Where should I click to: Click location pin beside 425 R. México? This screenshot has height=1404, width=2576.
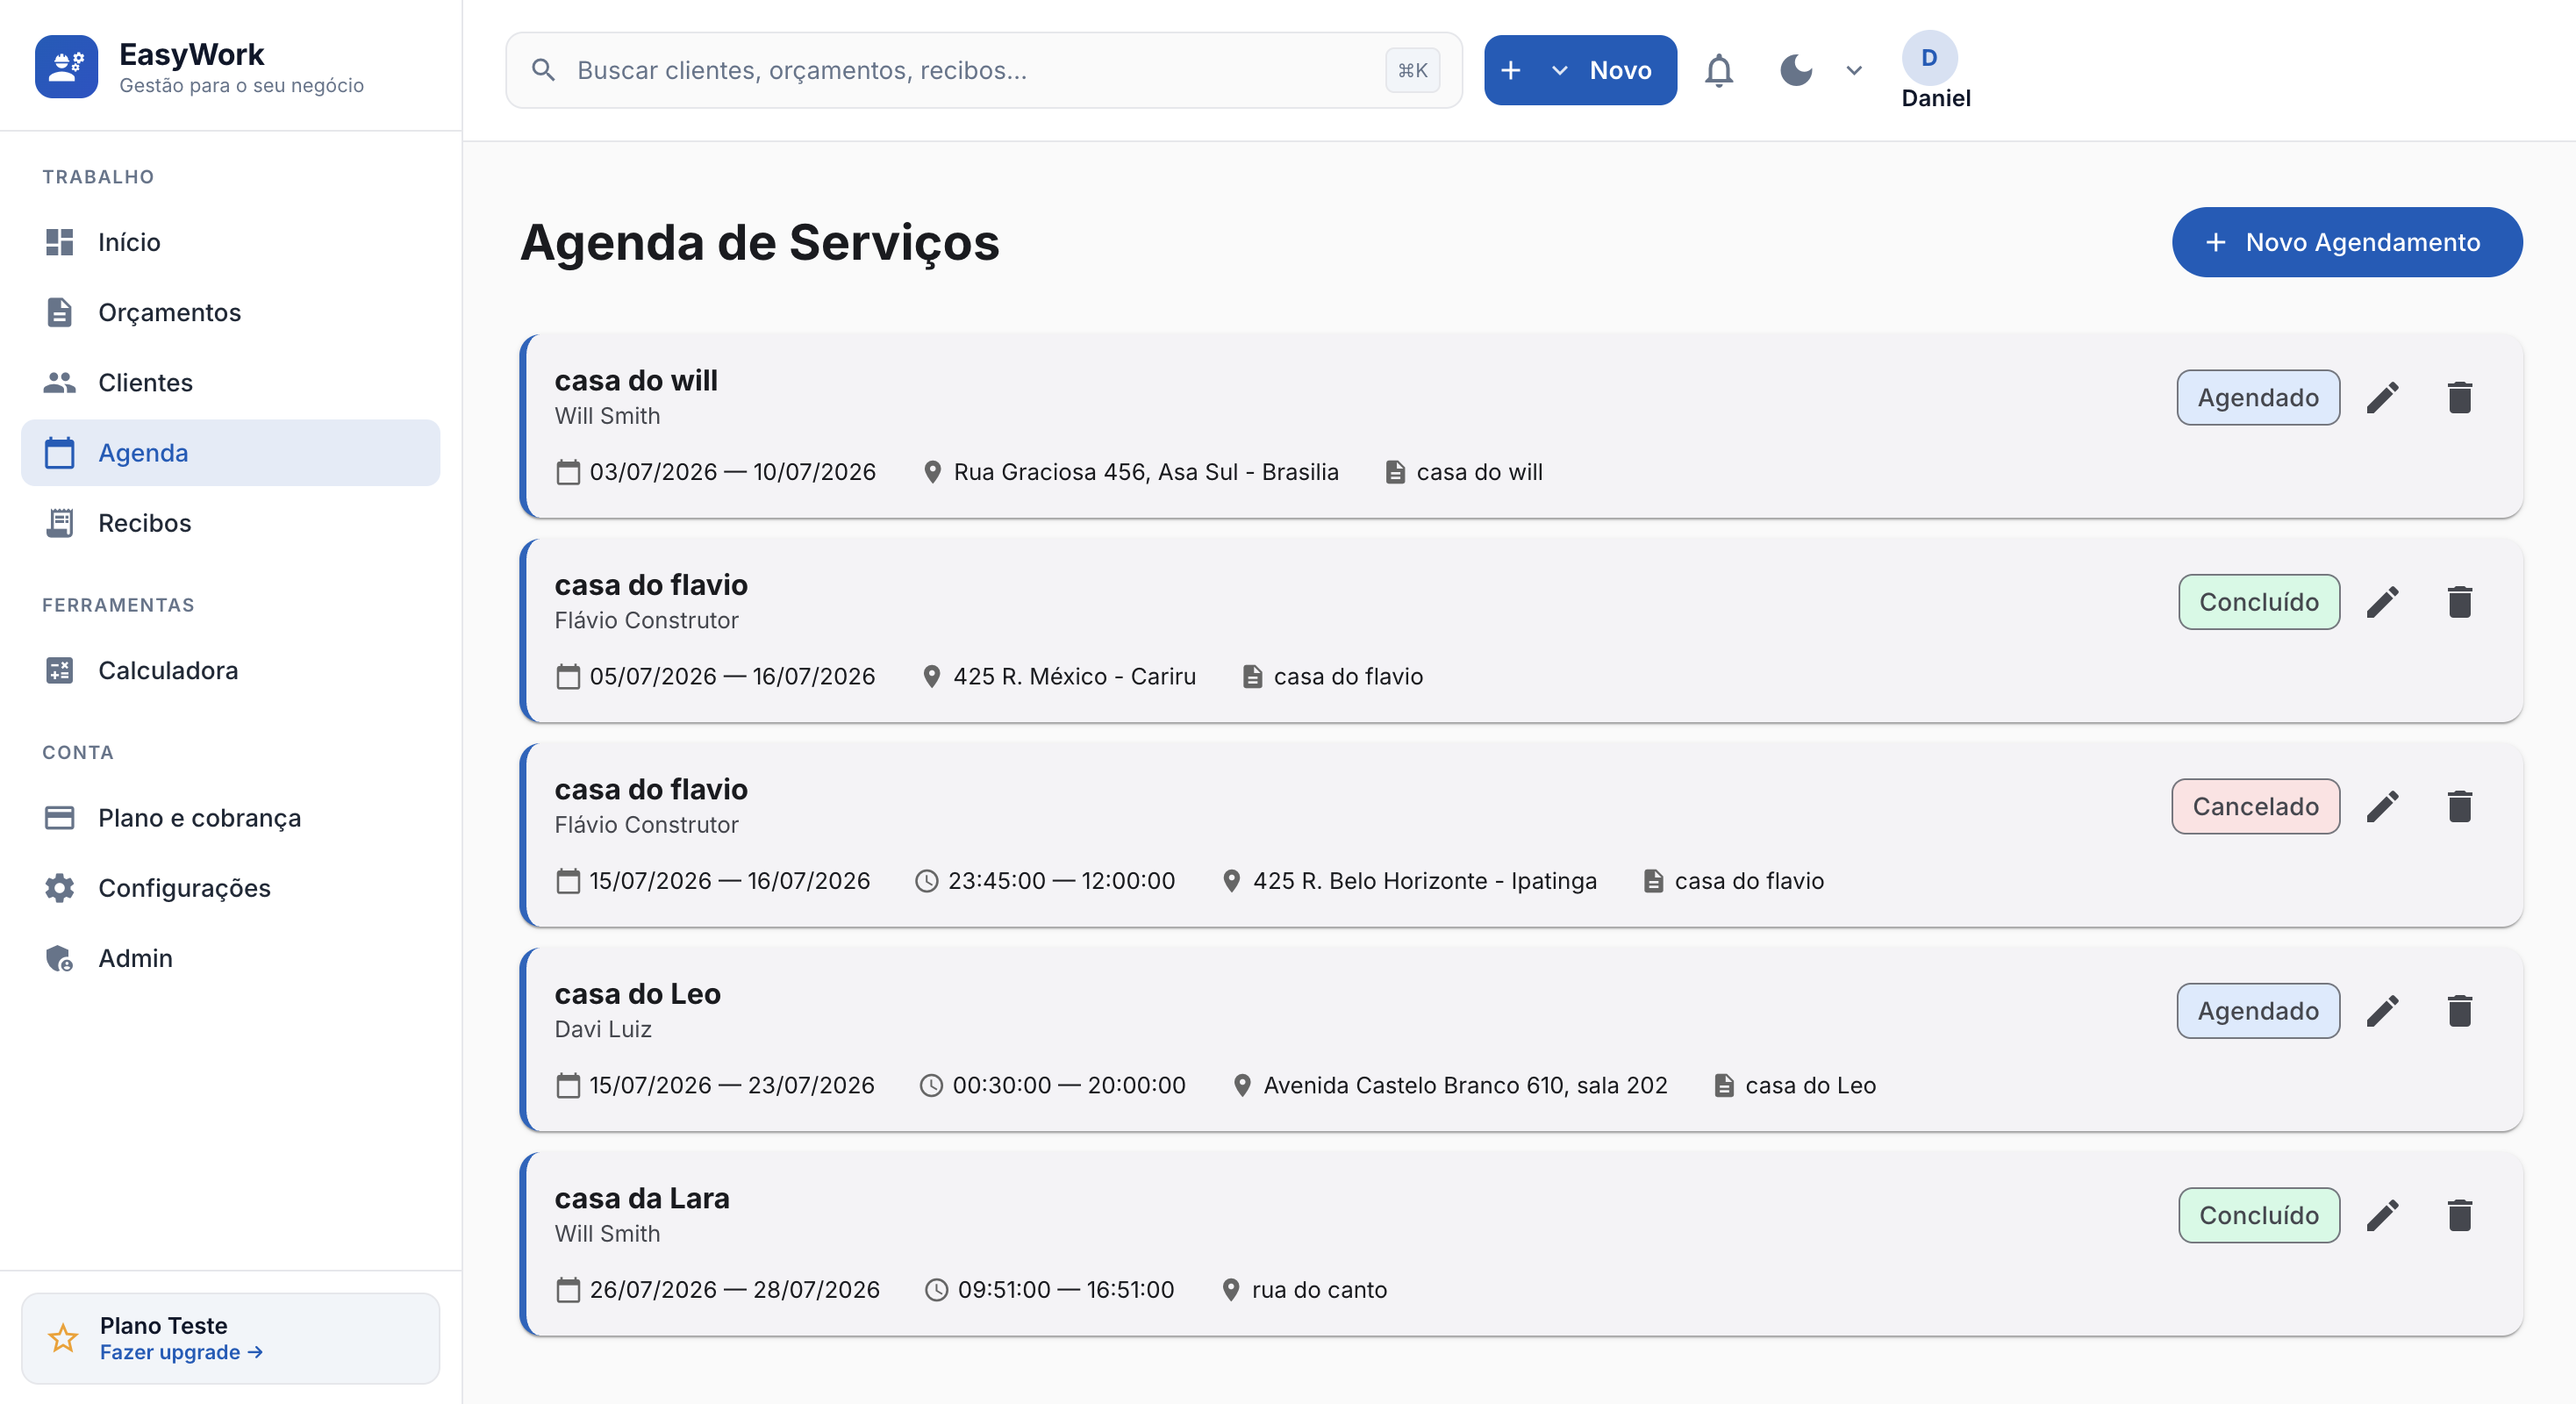pyautogui.click(x=931, y=677)
